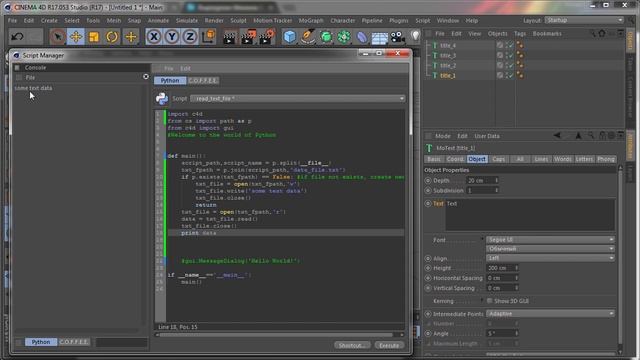The width and height of the screenshot is (640, 360).
Task: Open the MoGraph menu
Action: (311, 20)
